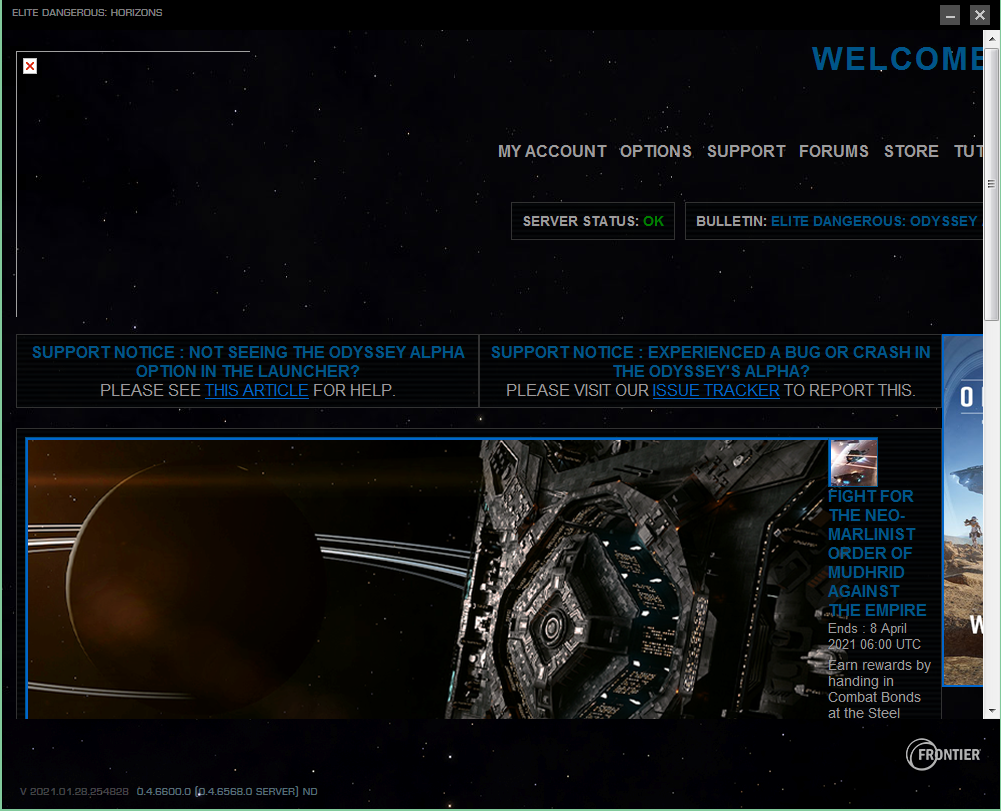Close the Elite Dangerous launcher window
Viewport: 1001px width, 811px height.
click(x=979, y=15)
